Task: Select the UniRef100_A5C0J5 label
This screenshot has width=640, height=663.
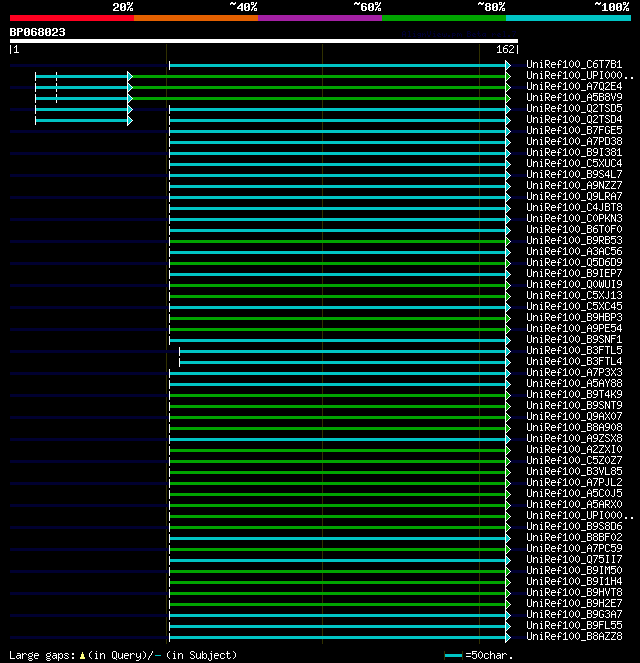Action: (574, 493)
